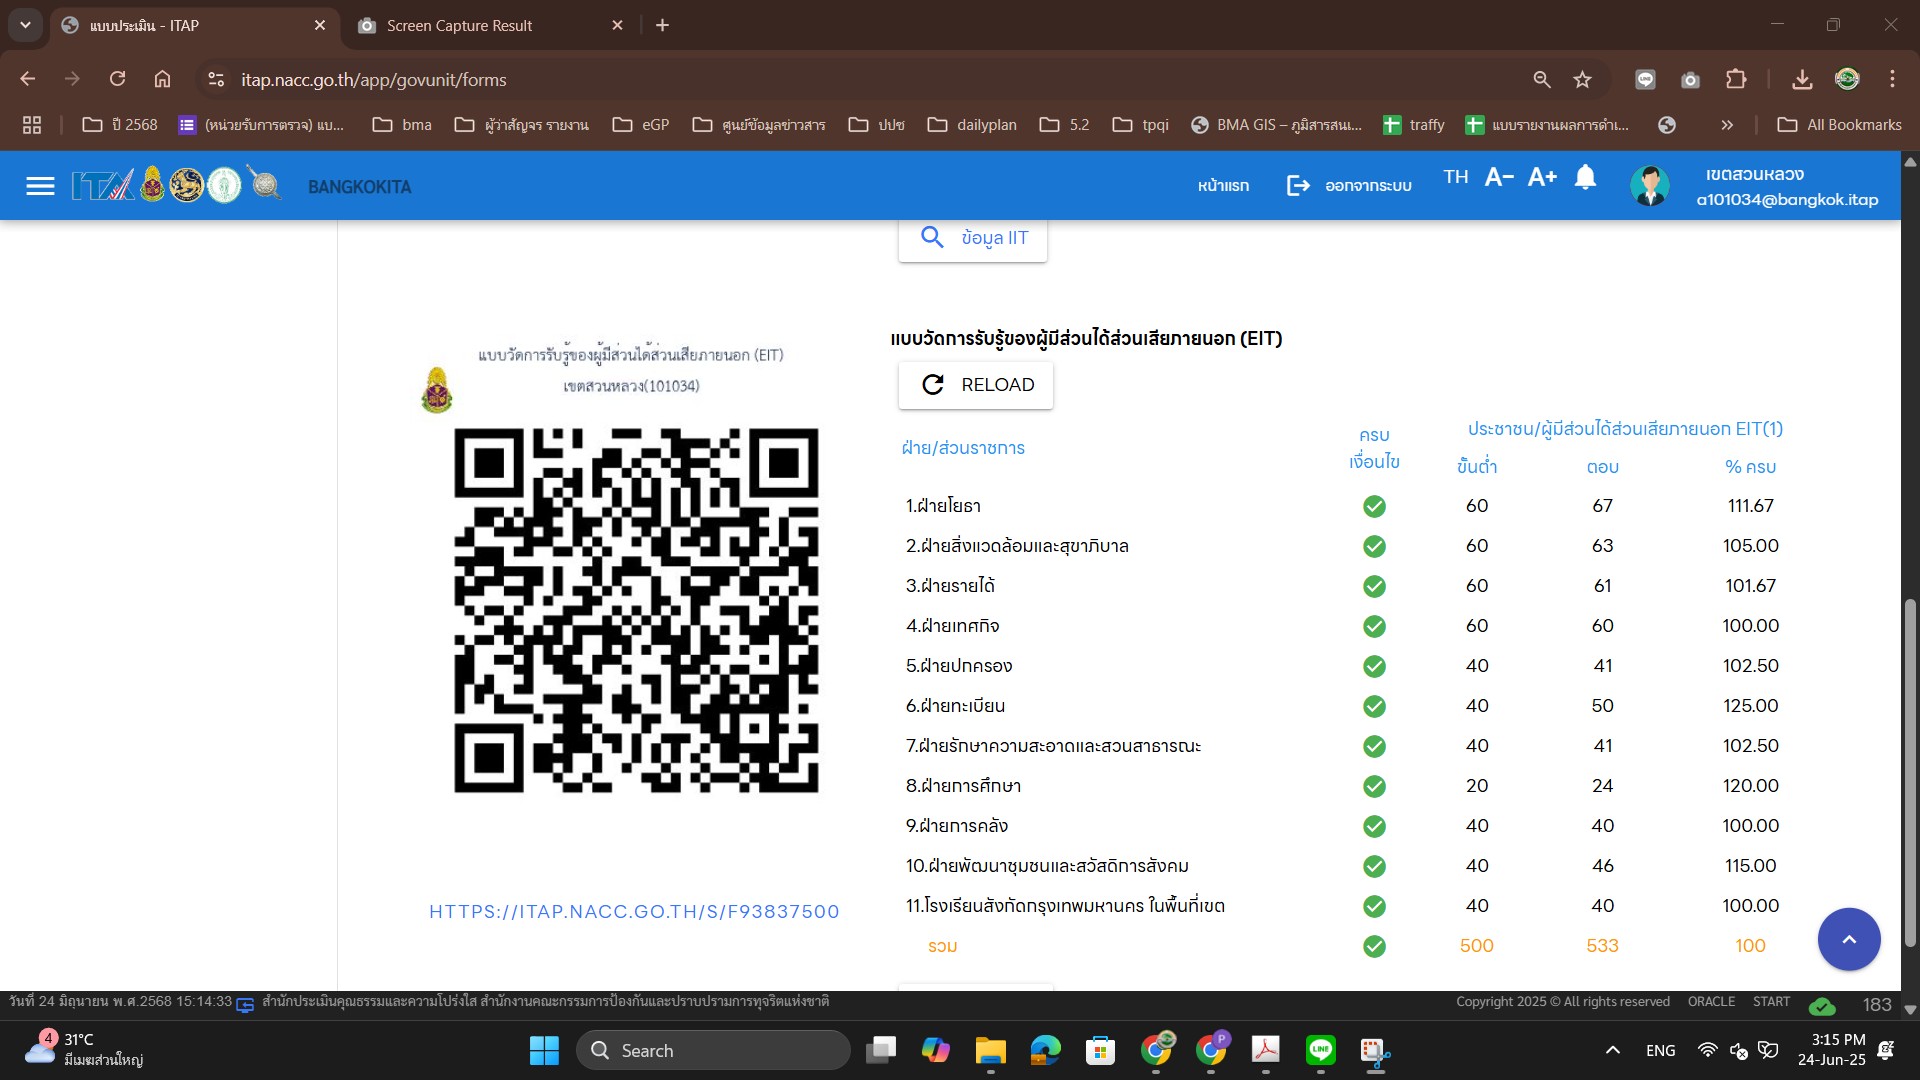The height and width of the screenshot is (1080, 1920).
Task: Open Microsoft Edge from taskbar
Action: click(1045, 1050)
